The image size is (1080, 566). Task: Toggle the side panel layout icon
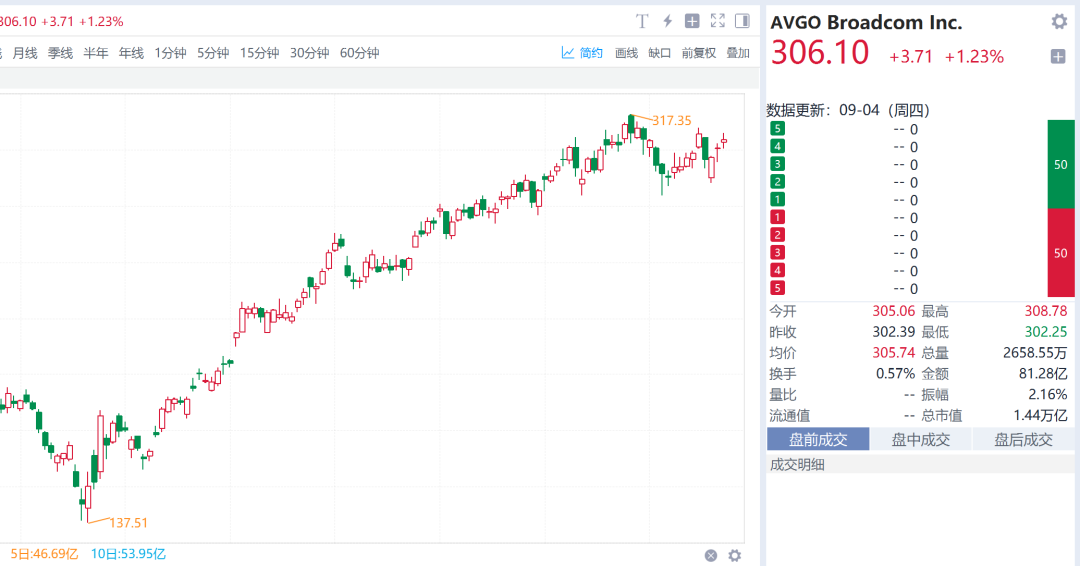(x=742, y=21)
